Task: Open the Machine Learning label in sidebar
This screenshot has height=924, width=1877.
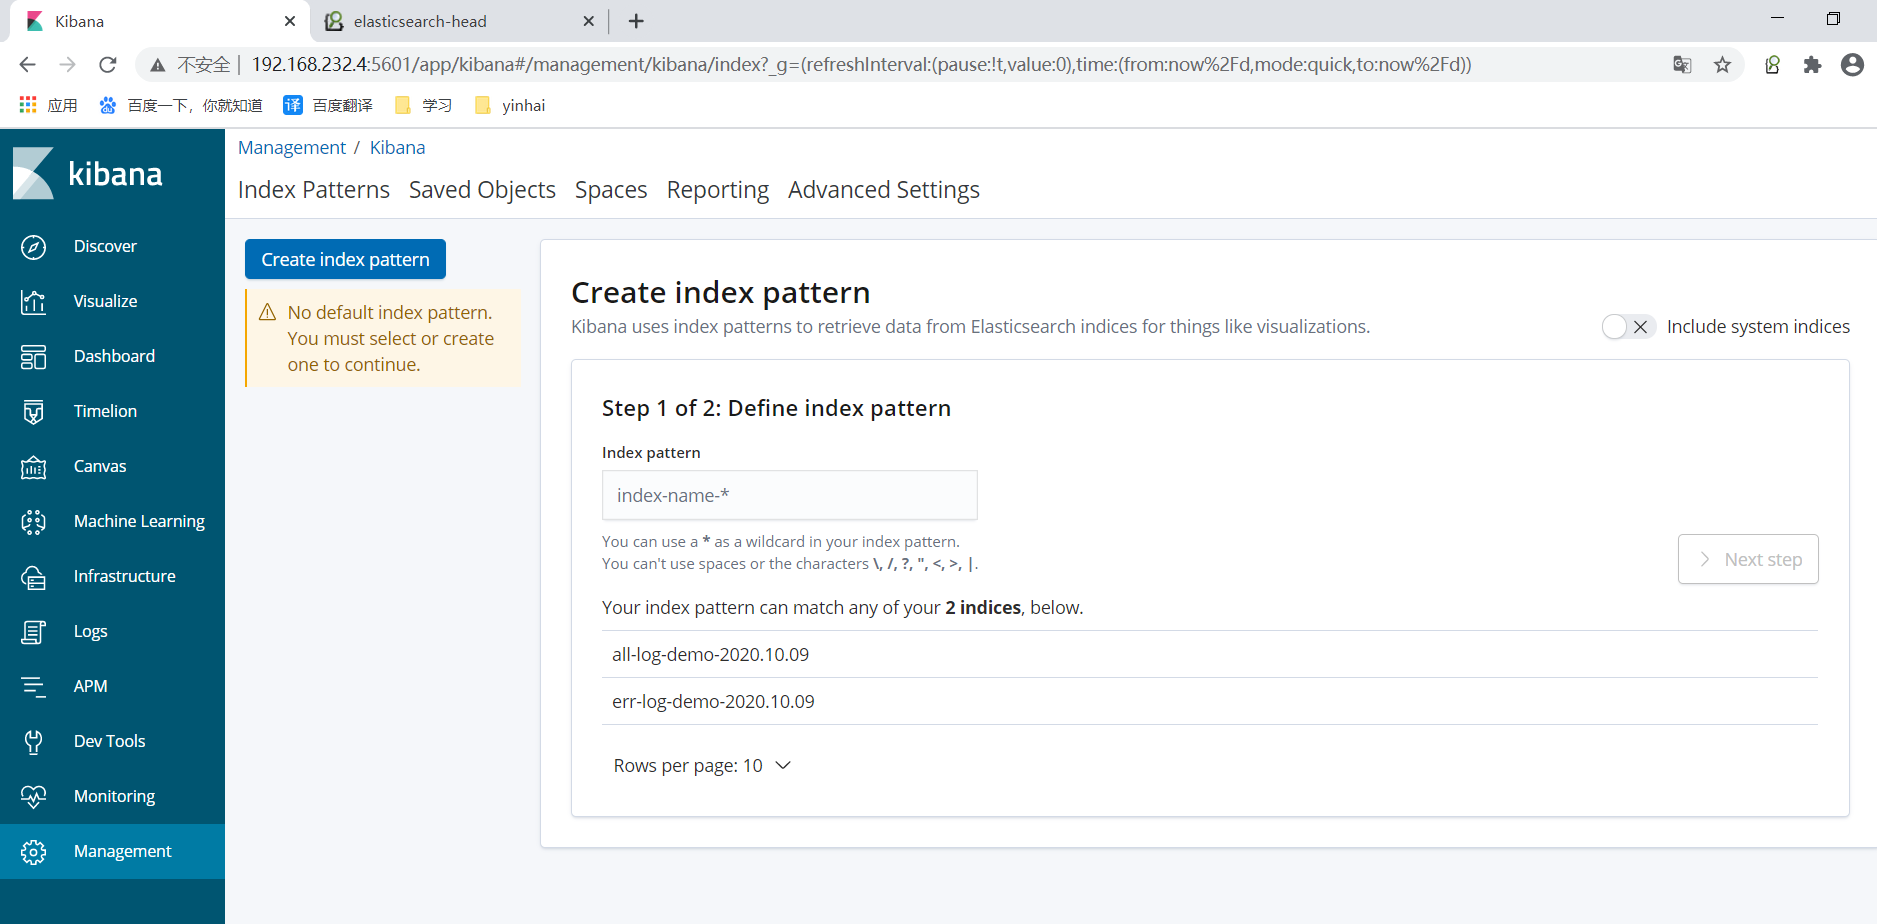Action: [x=139, y=521]
